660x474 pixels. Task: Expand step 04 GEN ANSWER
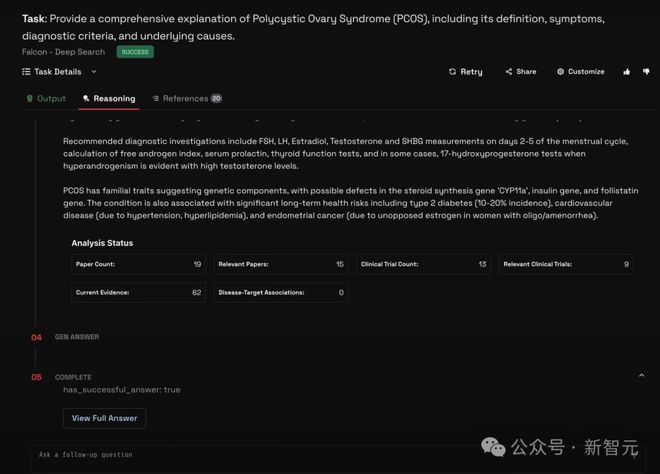(77, 337)
